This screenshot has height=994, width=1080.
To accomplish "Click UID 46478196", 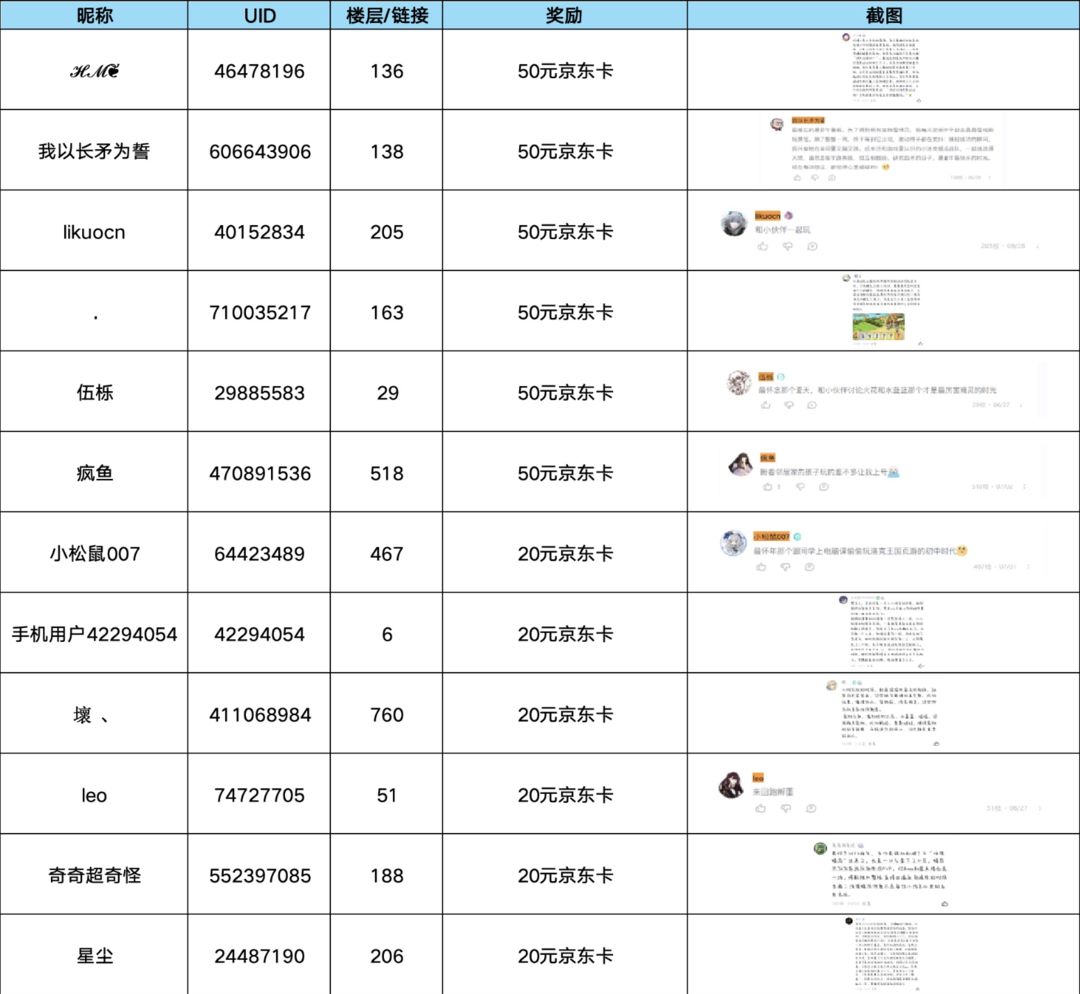I will point(259,71).
